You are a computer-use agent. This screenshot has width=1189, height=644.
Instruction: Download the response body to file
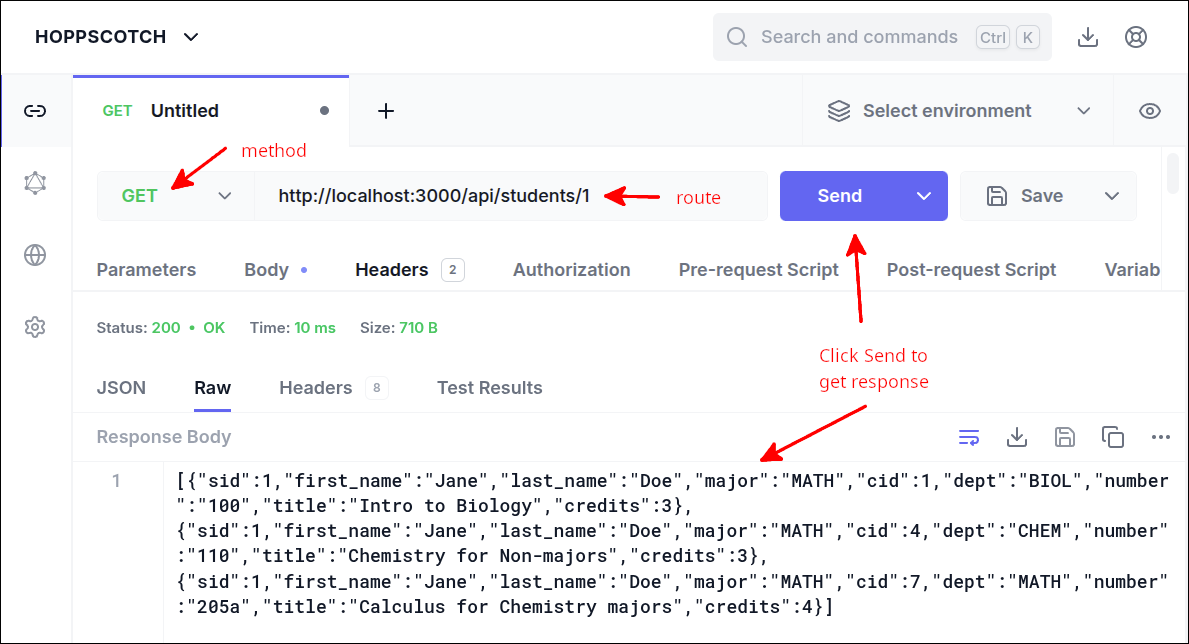pos(1017,437)
